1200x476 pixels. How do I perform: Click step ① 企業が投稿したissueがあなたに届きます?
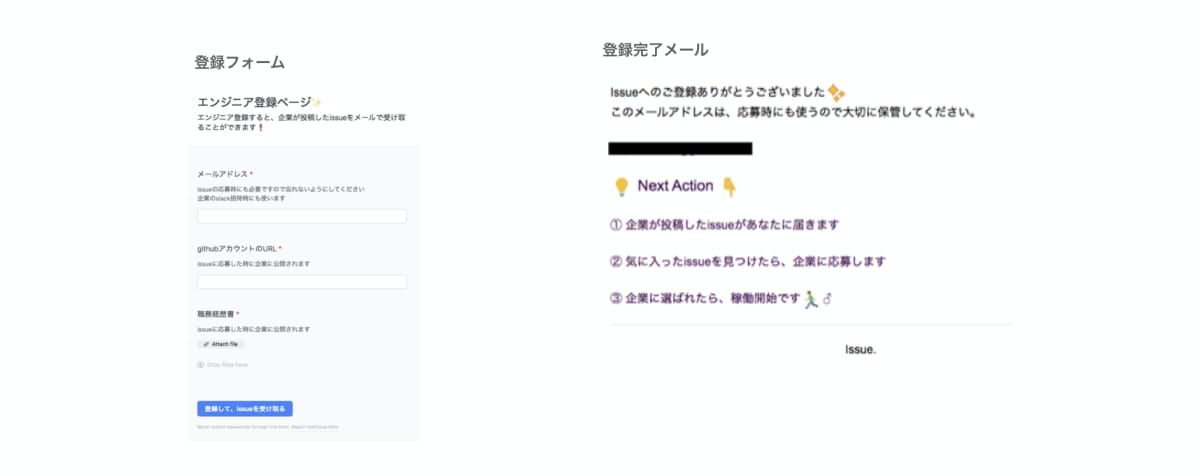pos(724,225)
